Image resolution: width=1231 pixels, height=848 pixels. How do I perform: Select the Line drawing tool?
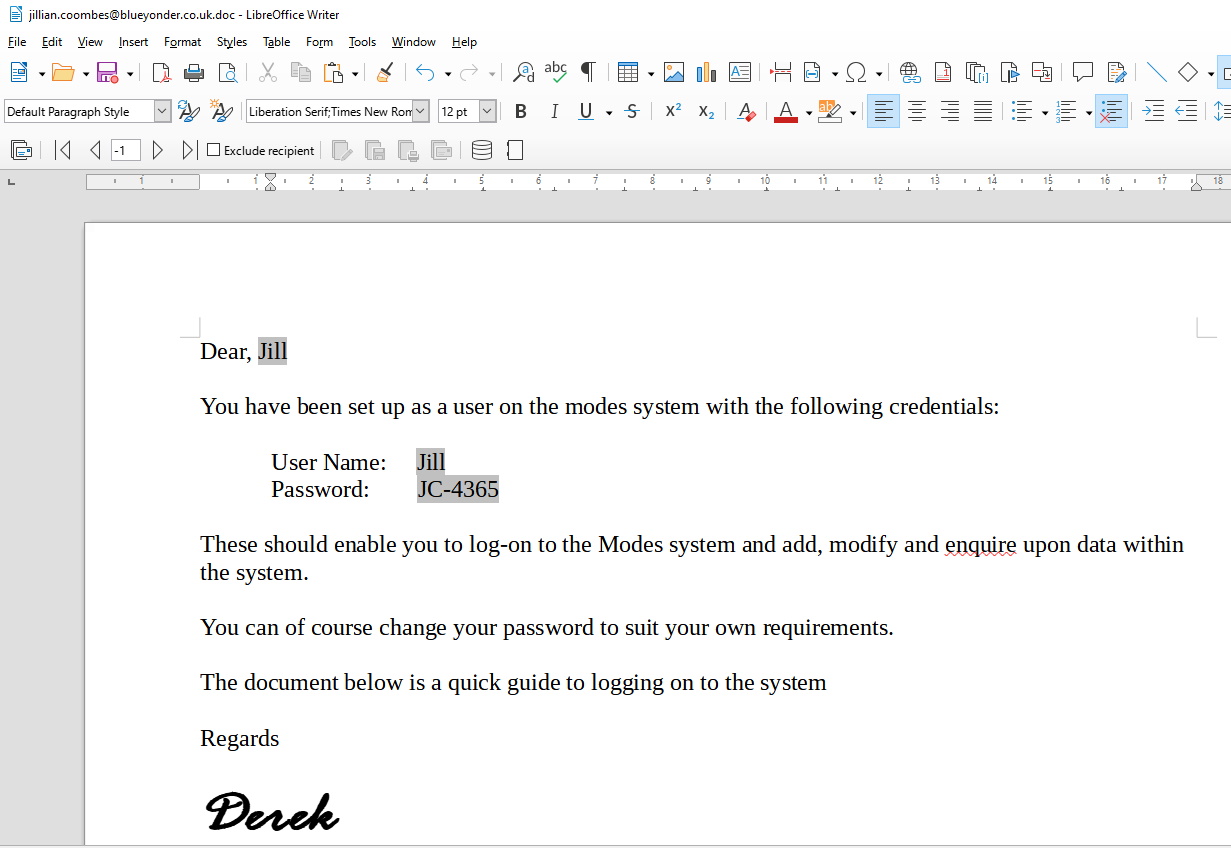1156,73
